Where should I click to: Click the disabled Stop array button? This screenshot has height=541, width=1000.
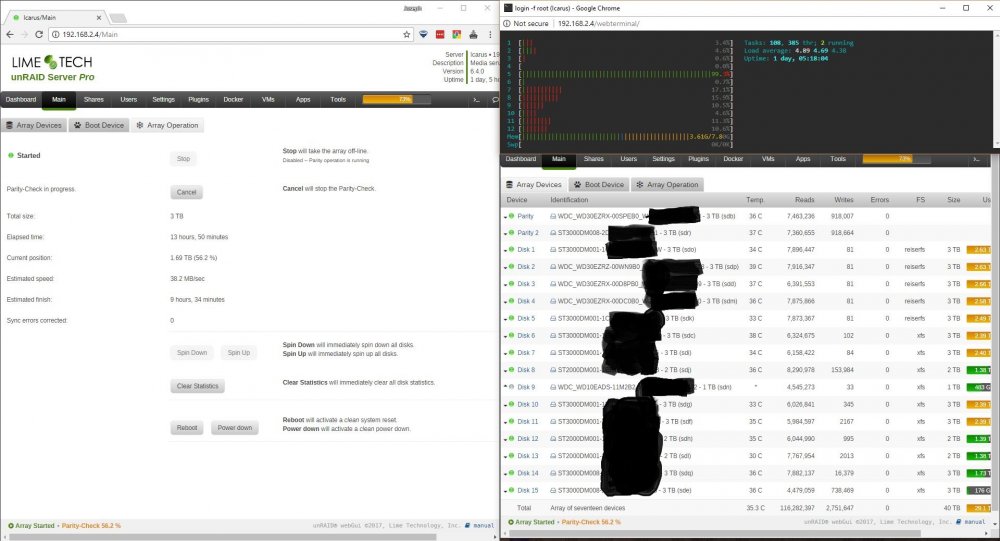click(x=183, y=159)
